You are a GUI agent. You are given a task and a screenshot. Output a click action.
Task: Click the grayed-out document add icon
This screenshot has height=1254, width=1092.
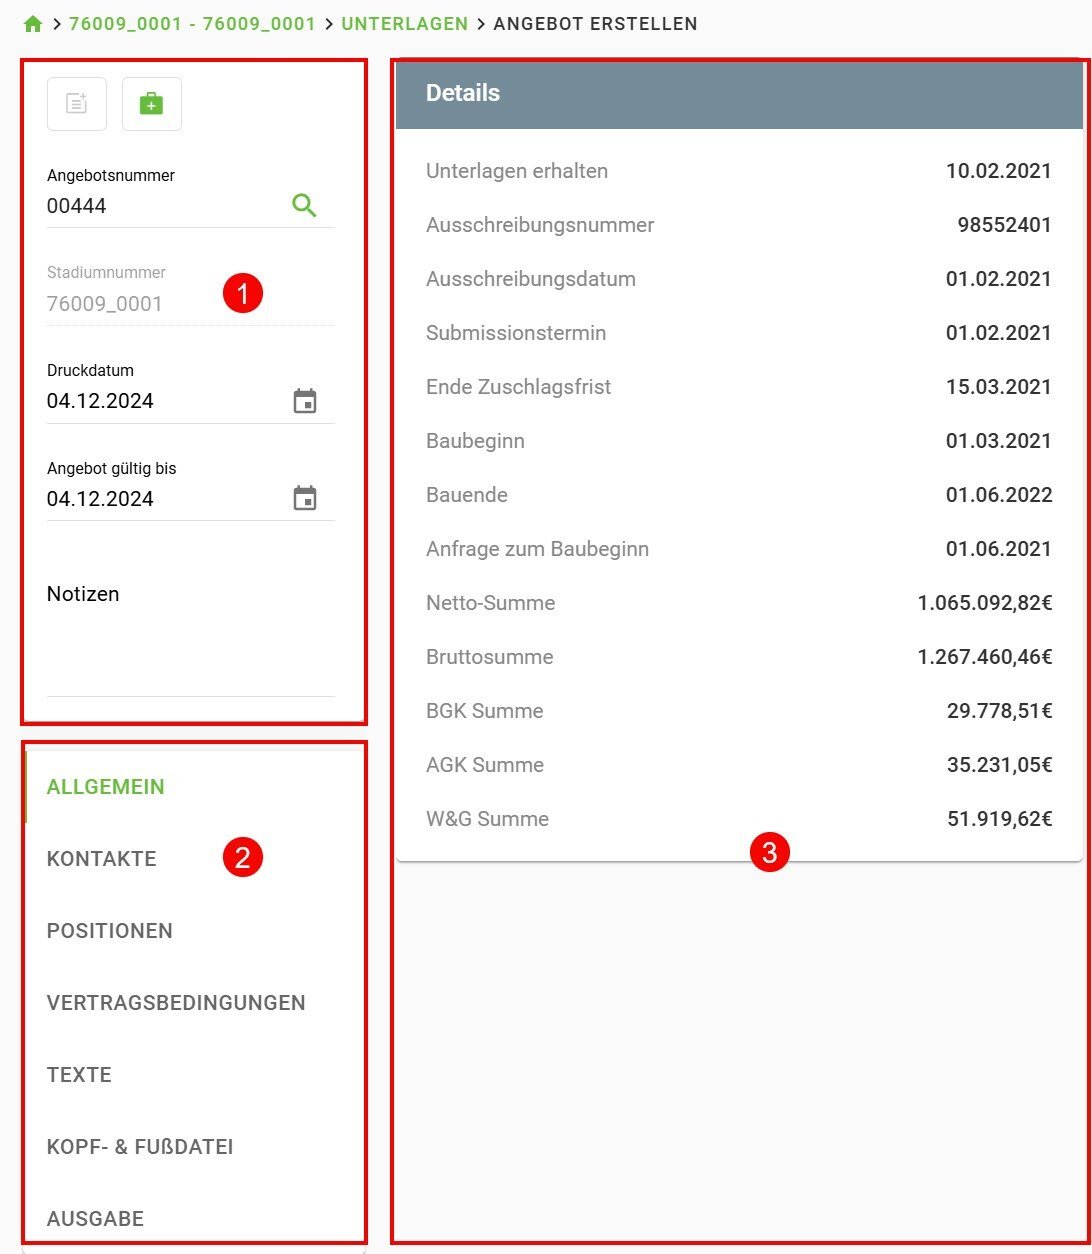point(77,104)
